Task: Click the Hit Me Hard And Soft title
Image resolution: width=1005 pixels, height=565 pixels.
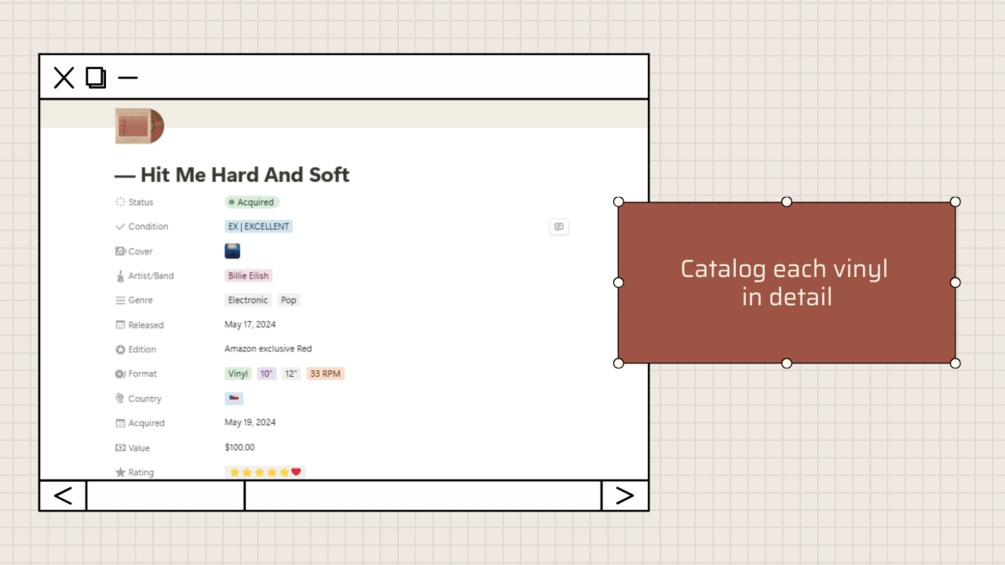Action: tap(232, 175)
